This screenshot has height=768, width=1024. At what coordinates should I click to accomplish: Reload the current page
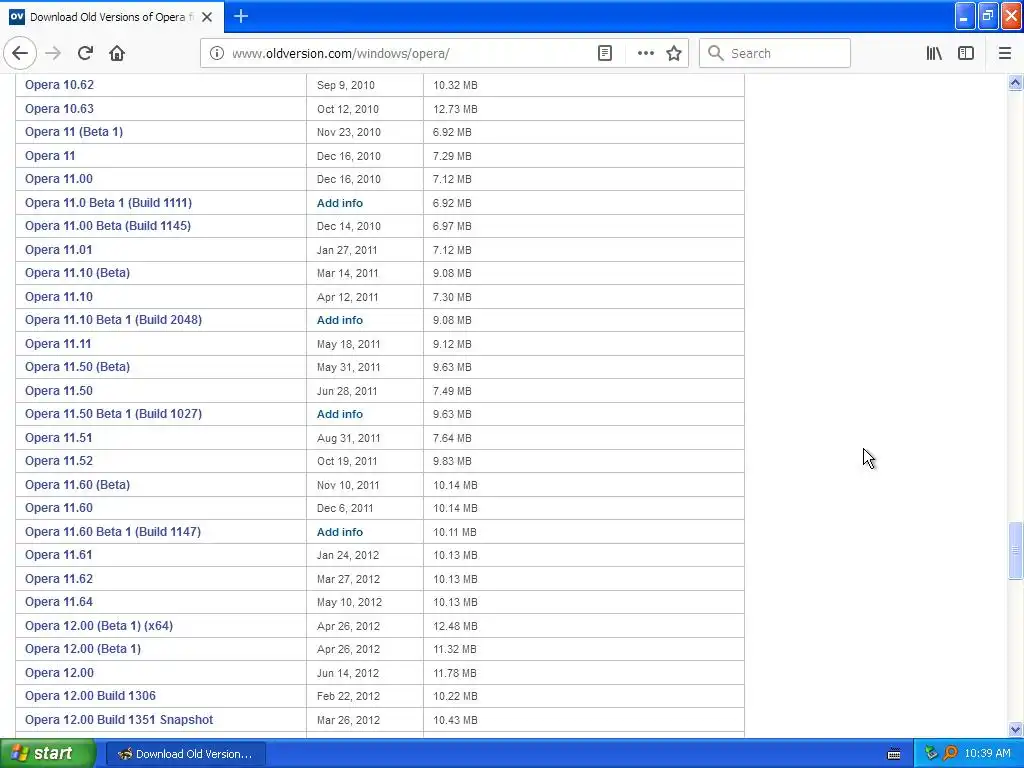85,54
